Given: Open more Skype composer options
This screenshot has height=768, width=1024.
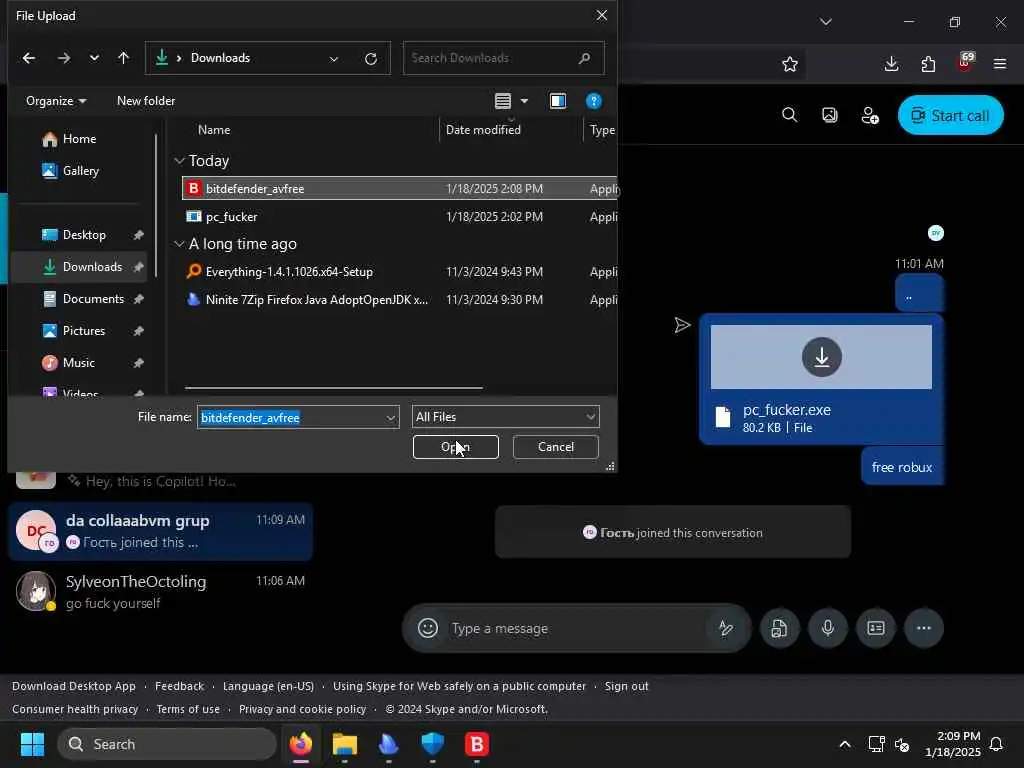Looking at the screenshot, I should [x=923, y=628].
